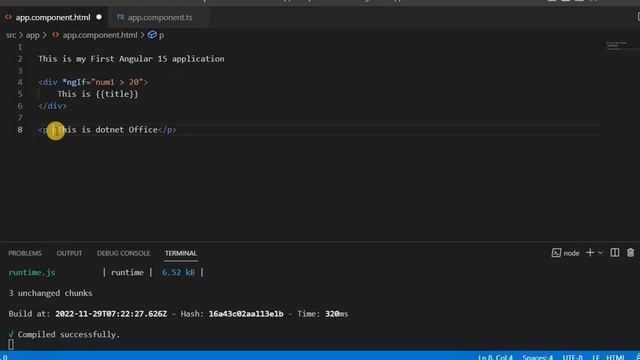Click the HTML file icon on first tab
Screen dimensions: 640x360
tap(8, 18)
